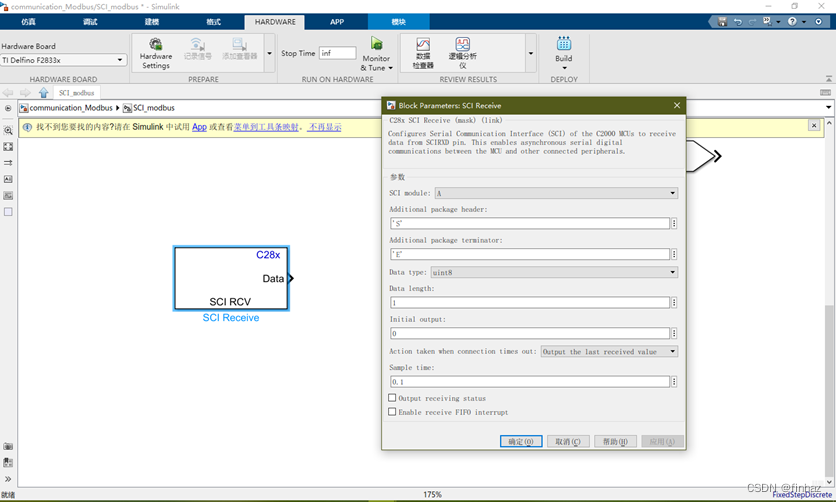Click Additional package header field
Viewport: 836px width, 502px height.
tap(529, 223)
